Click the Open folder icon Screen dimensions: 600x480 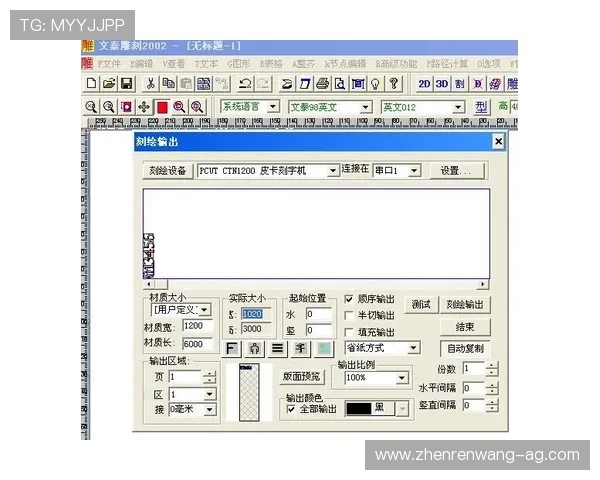coord(109,84)
